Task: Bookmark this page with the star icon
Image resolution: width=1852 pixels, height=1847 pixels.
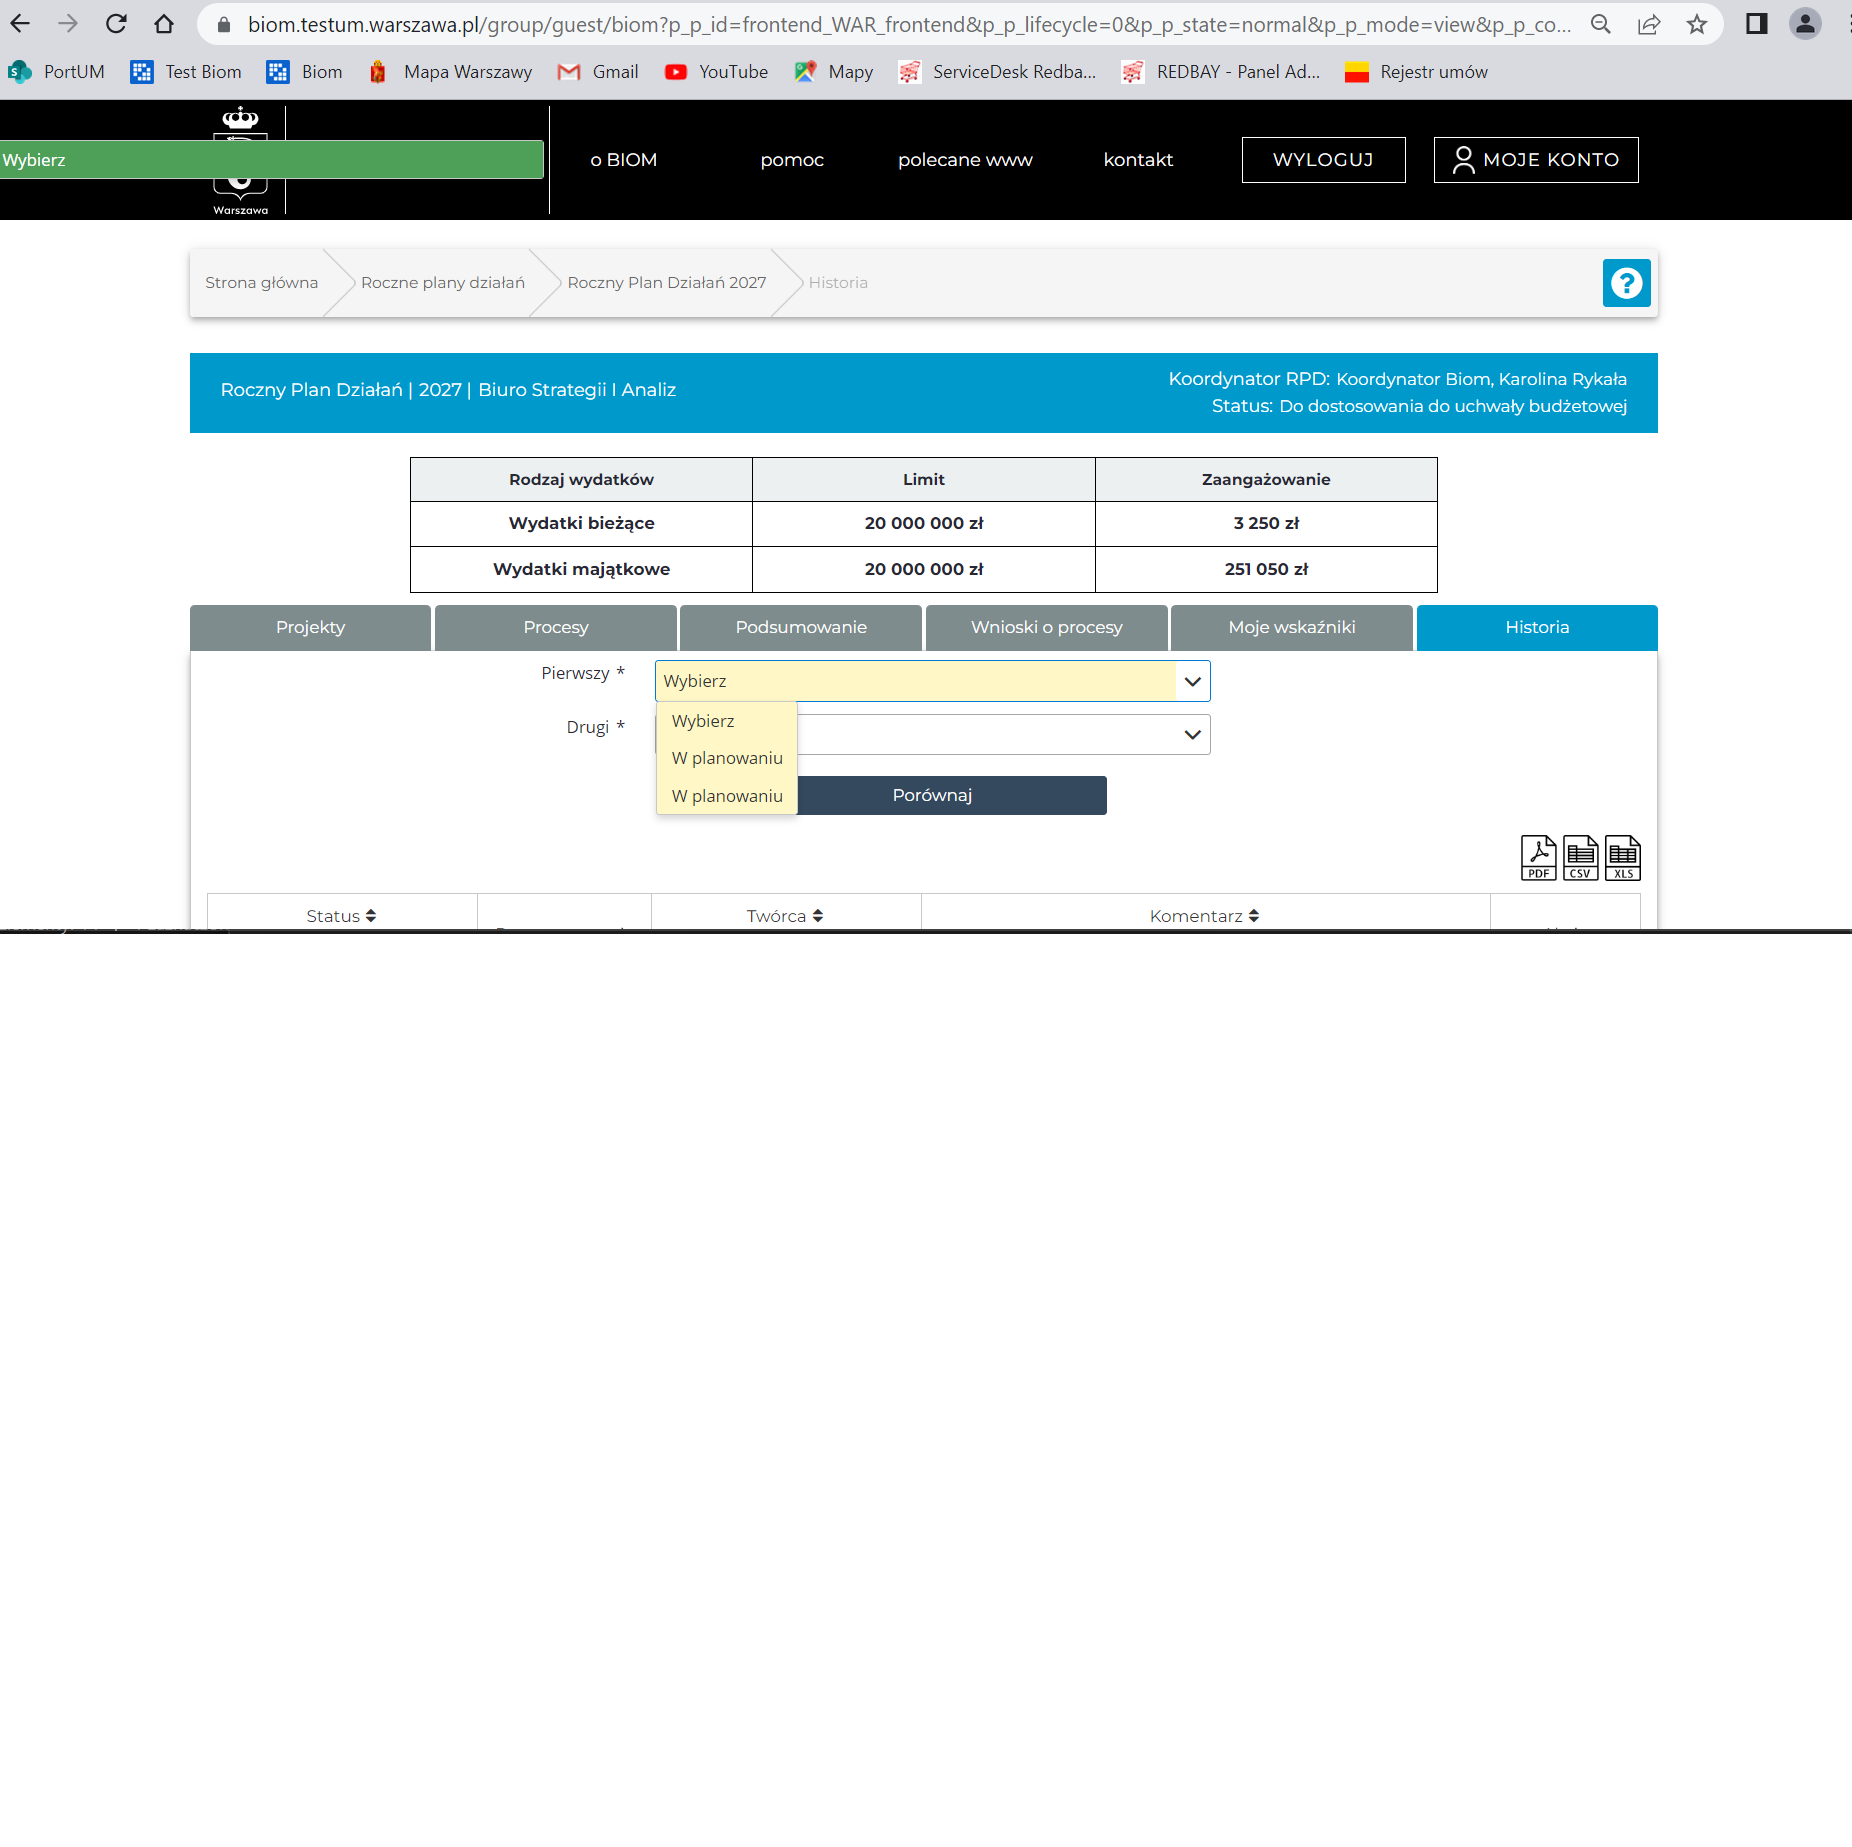Action: pyautogui.click(x=1697, y=24)
